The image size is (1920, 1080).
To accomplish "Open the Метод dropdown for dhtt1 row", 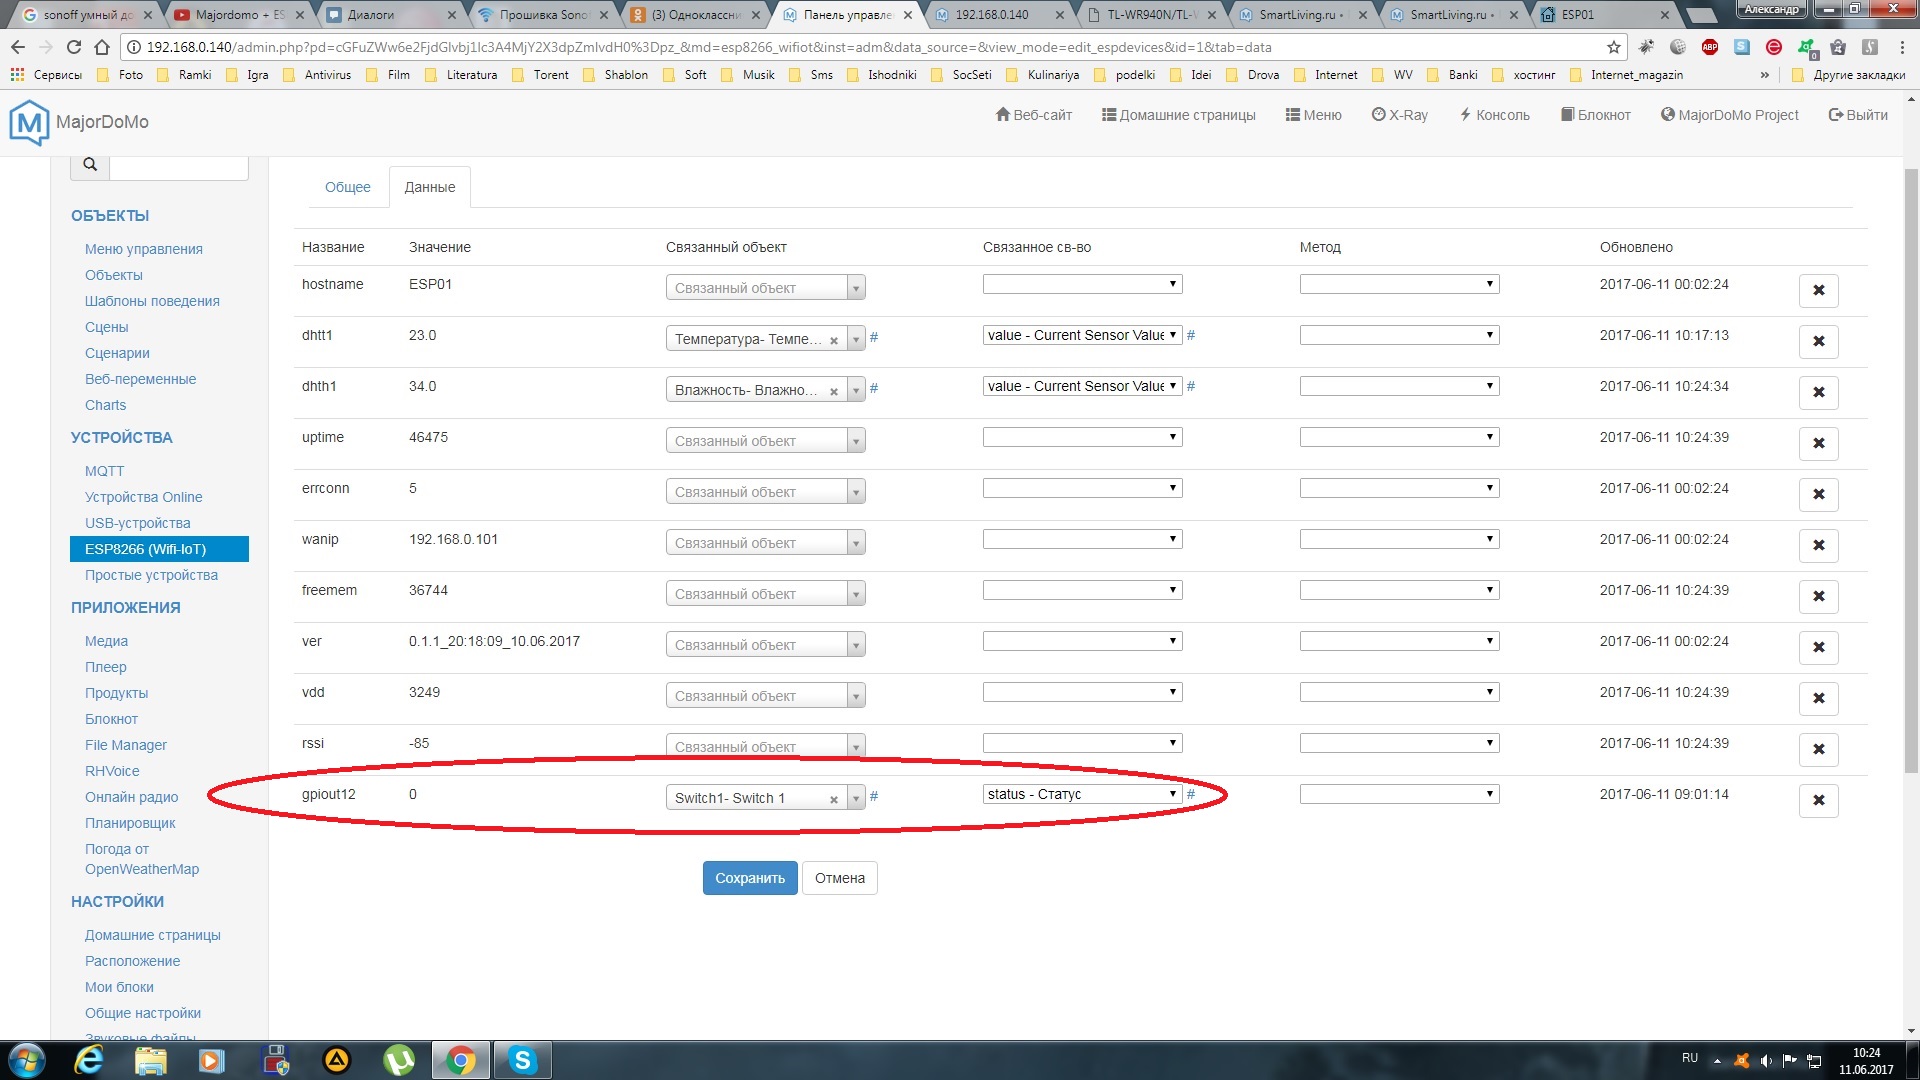I will click(1398, 335).
